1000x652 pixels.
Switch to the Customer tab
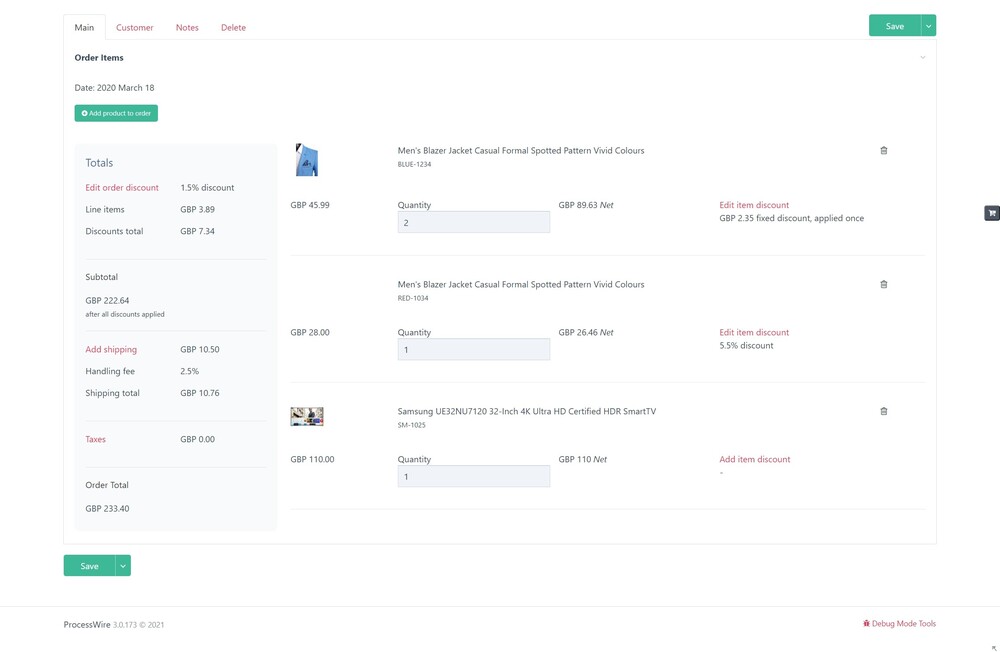click(x=134, y=28)
